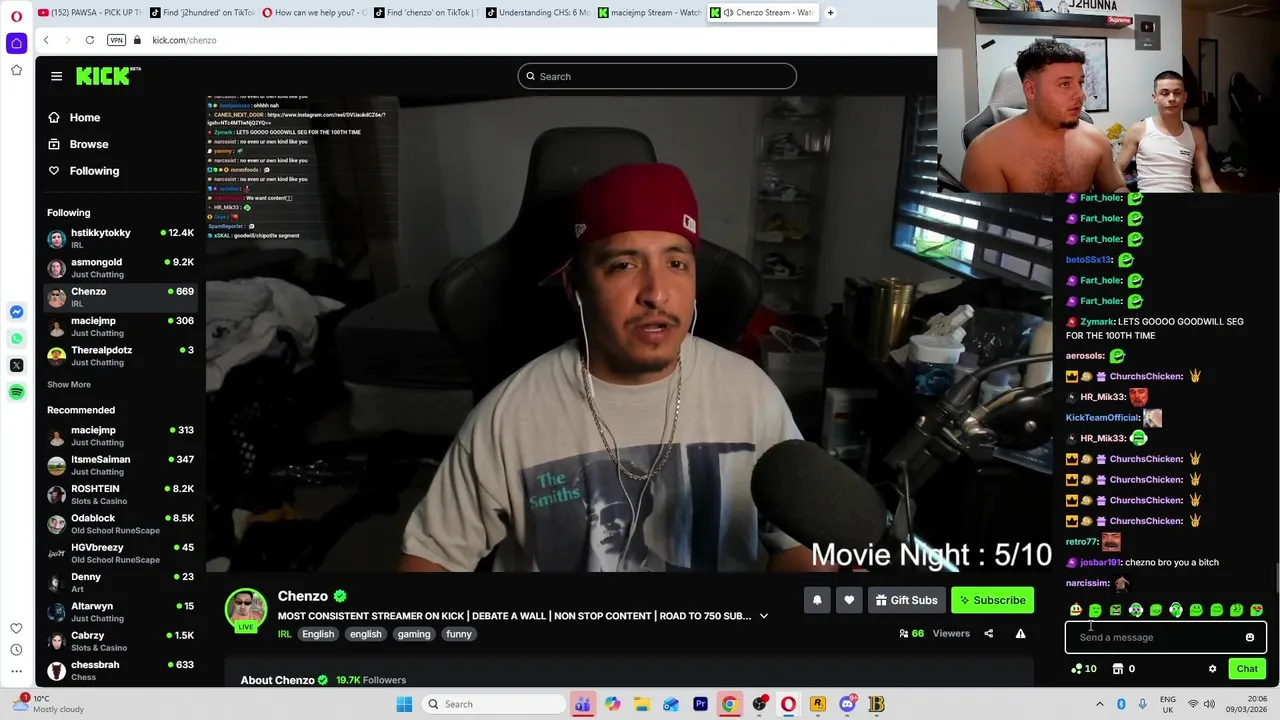Open Odablock recommended channel
This screenshot has width=1280, height=720.
[120, 524]
